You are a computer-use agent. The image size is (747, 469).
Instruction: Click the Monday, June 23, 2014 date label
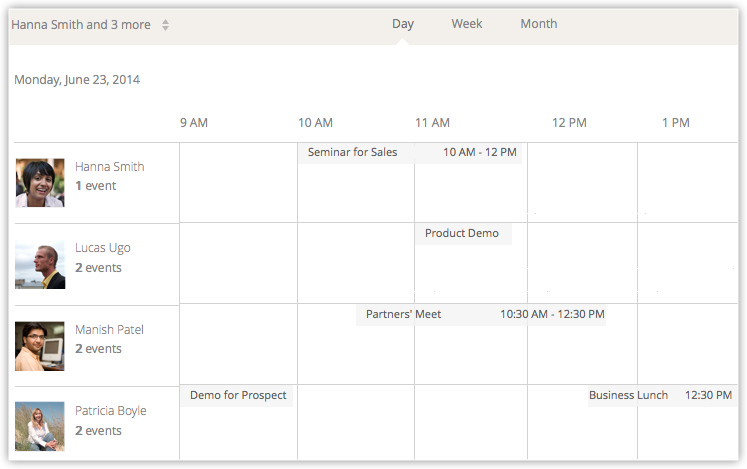[x=77, y=80]
